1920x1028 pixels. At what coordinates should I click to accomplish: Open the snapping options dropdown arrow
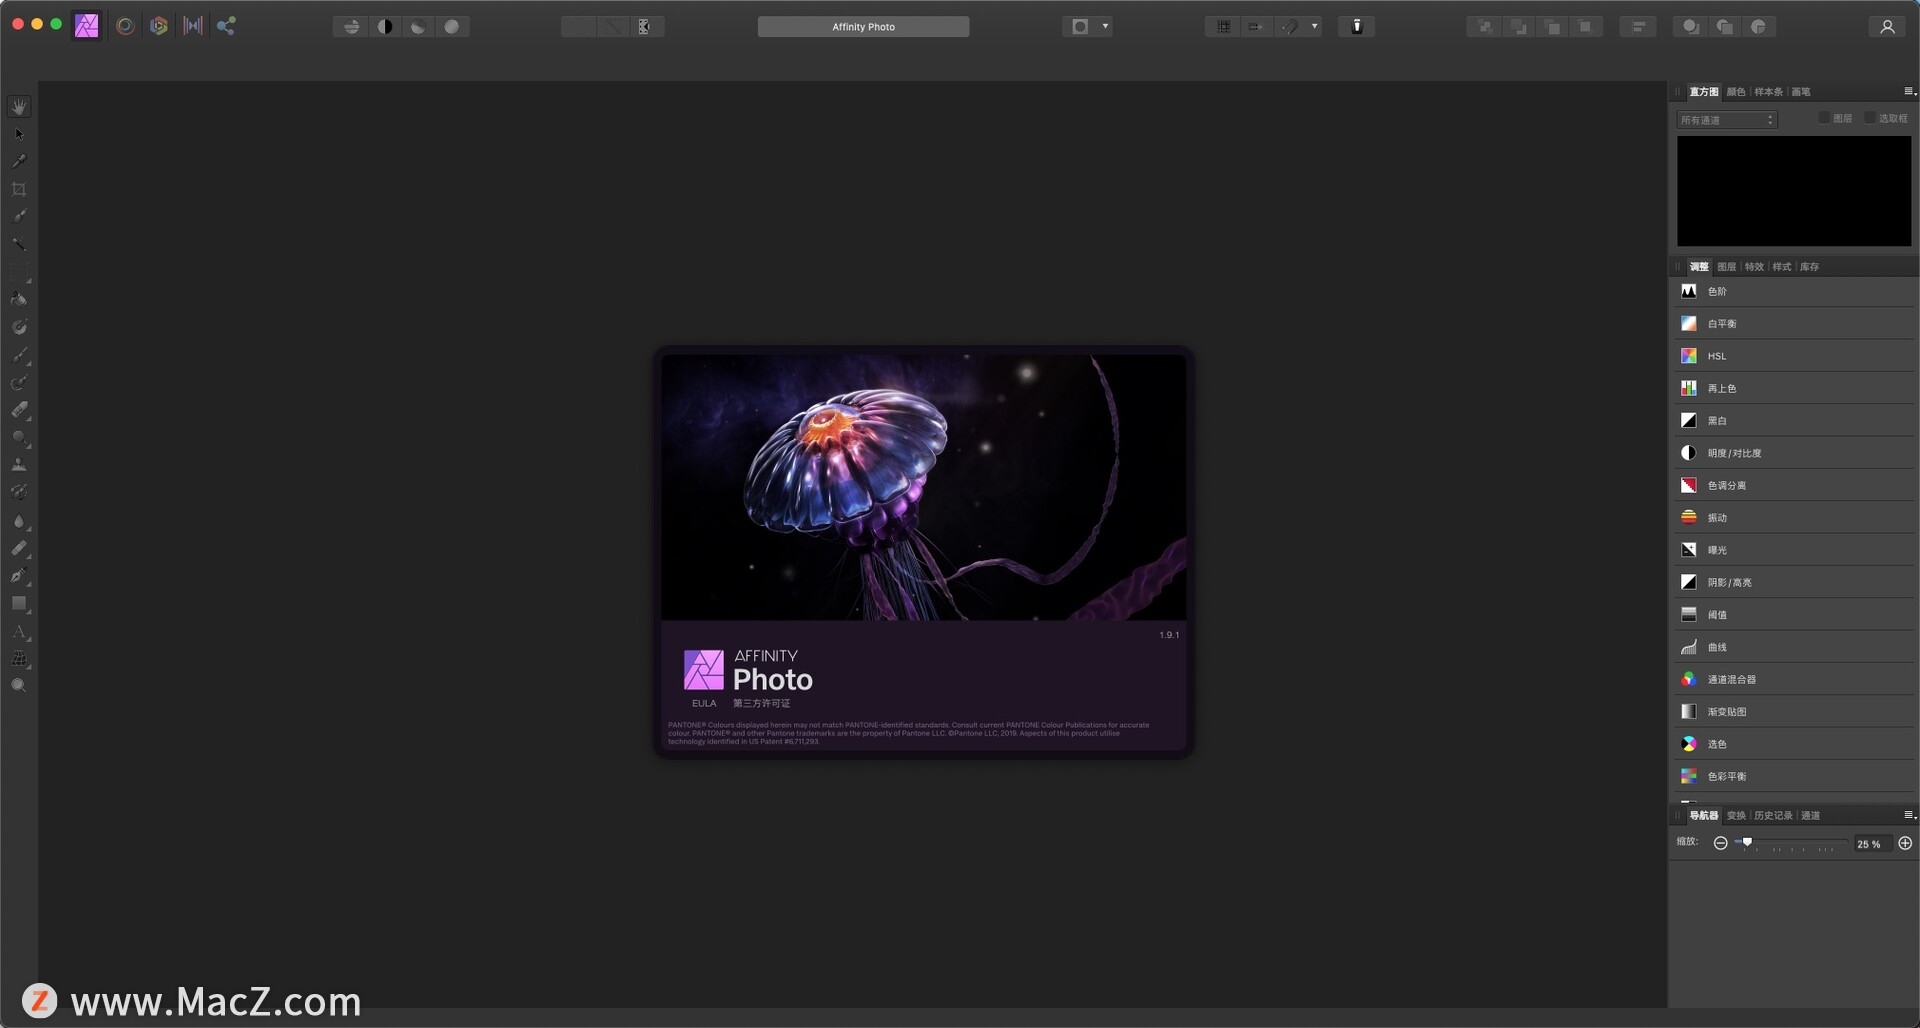coord(1314,27)
